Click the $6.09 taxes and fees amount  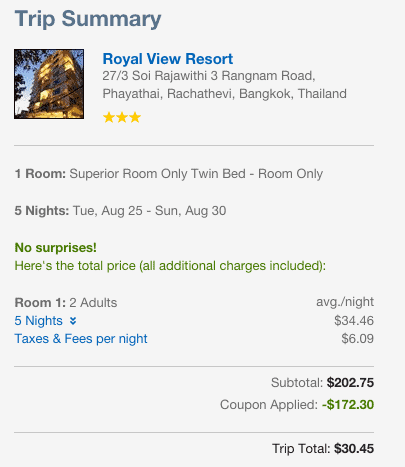(357, 339)
